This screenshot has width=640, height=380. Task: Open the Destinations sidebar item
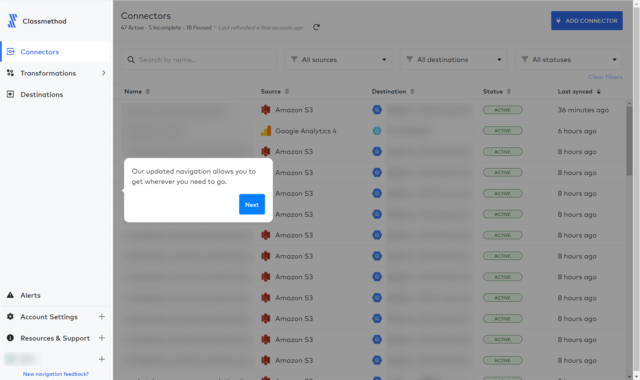pyautogui.click(x=42, y=94)
